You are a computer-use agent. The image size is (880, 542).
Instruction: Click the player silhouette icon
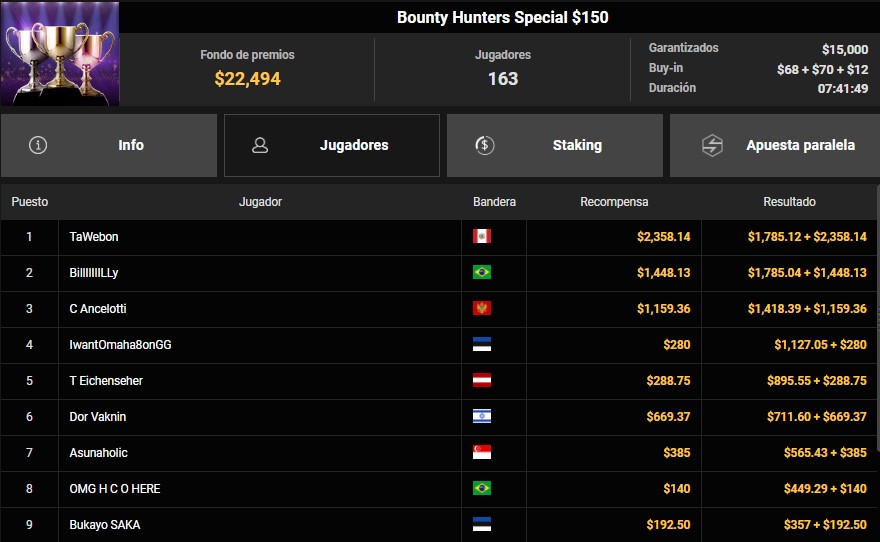(260, 145)
